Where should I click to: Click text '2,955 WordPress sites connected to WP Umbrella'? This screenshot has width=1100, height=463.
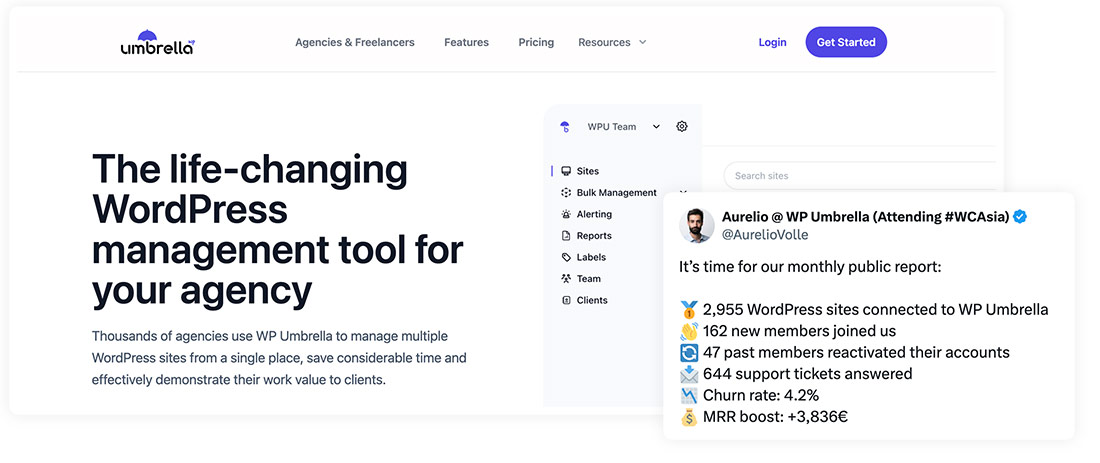coord(876,309)
